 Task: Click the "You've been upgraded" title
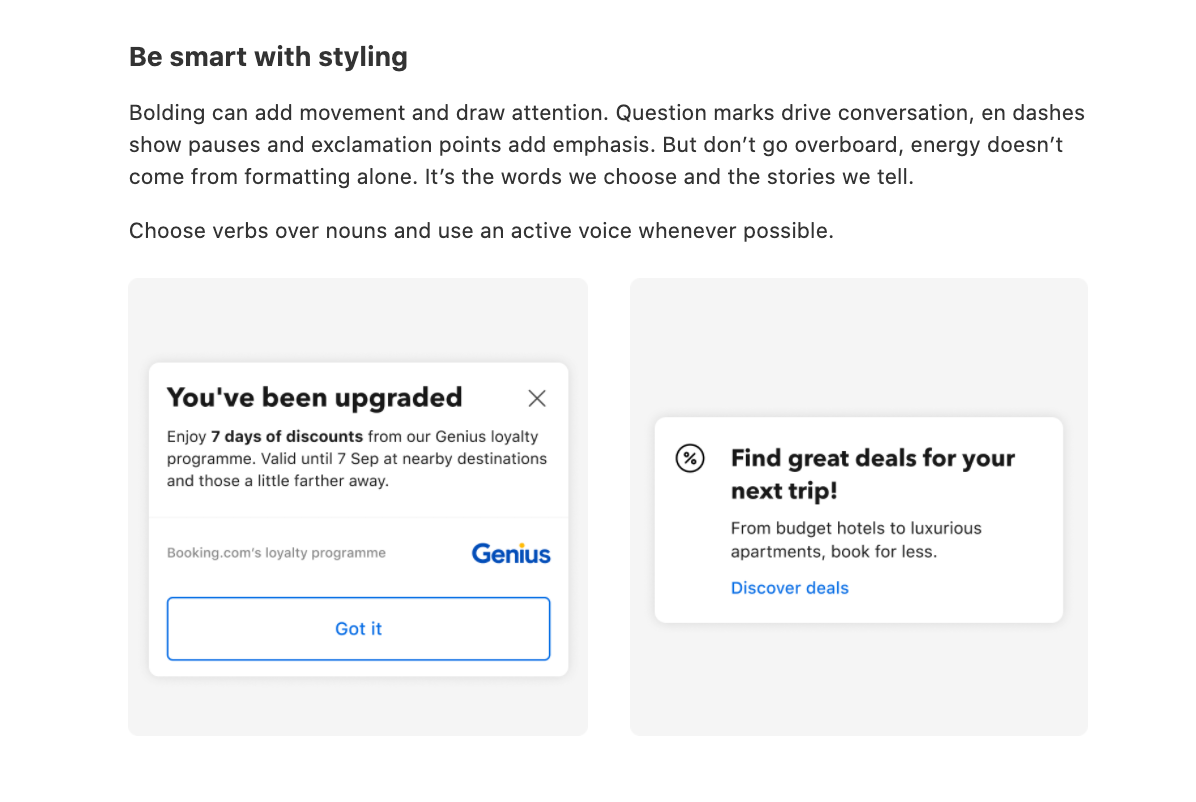pos(314,398)
